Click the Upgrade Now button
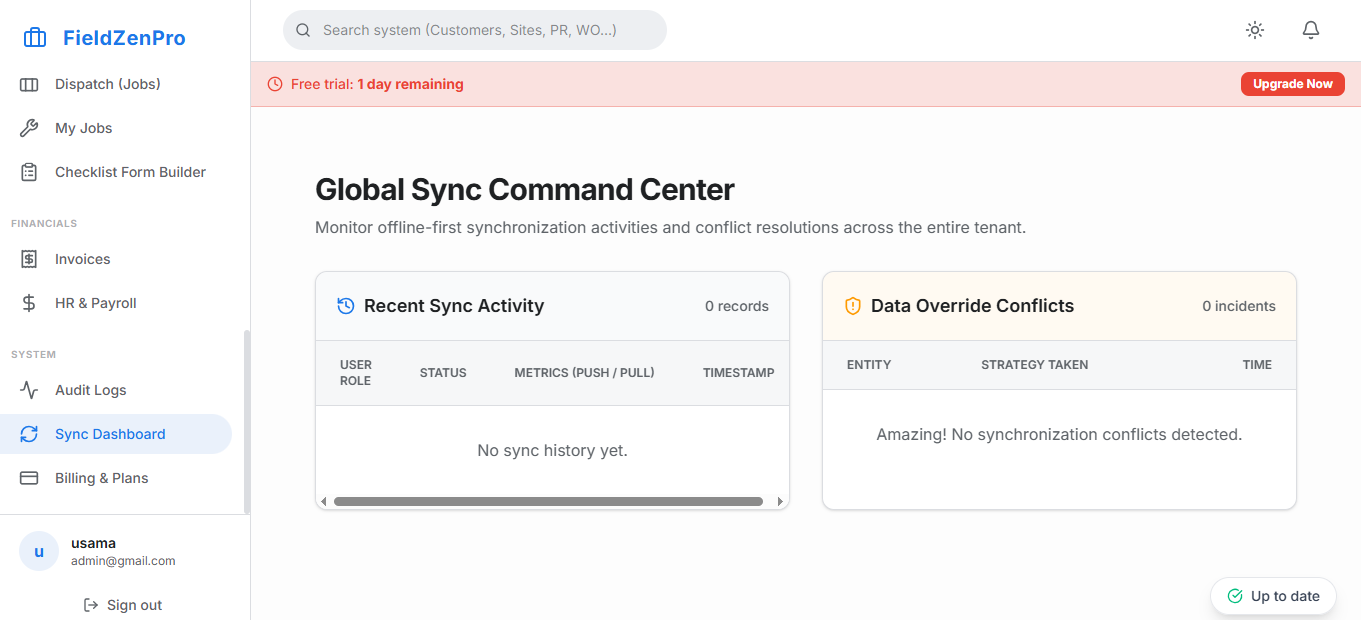This screenshot has width=1361, height=620. click(1292, 84)
